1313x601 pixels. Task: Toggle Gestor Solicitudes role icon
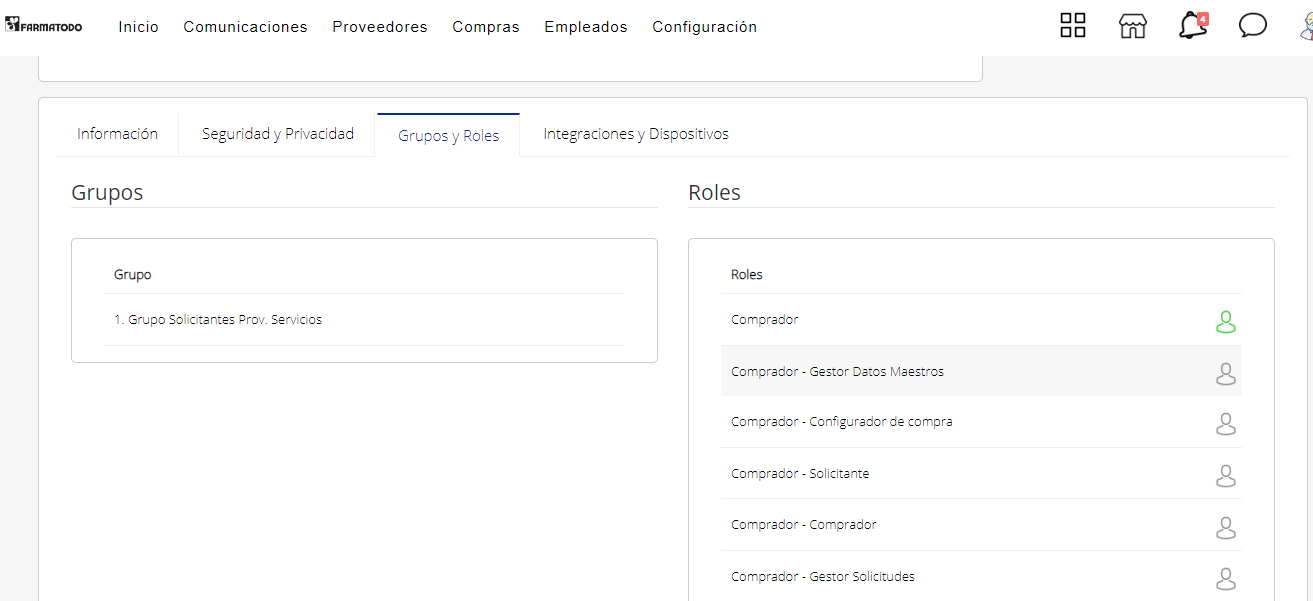(1225, 578)
